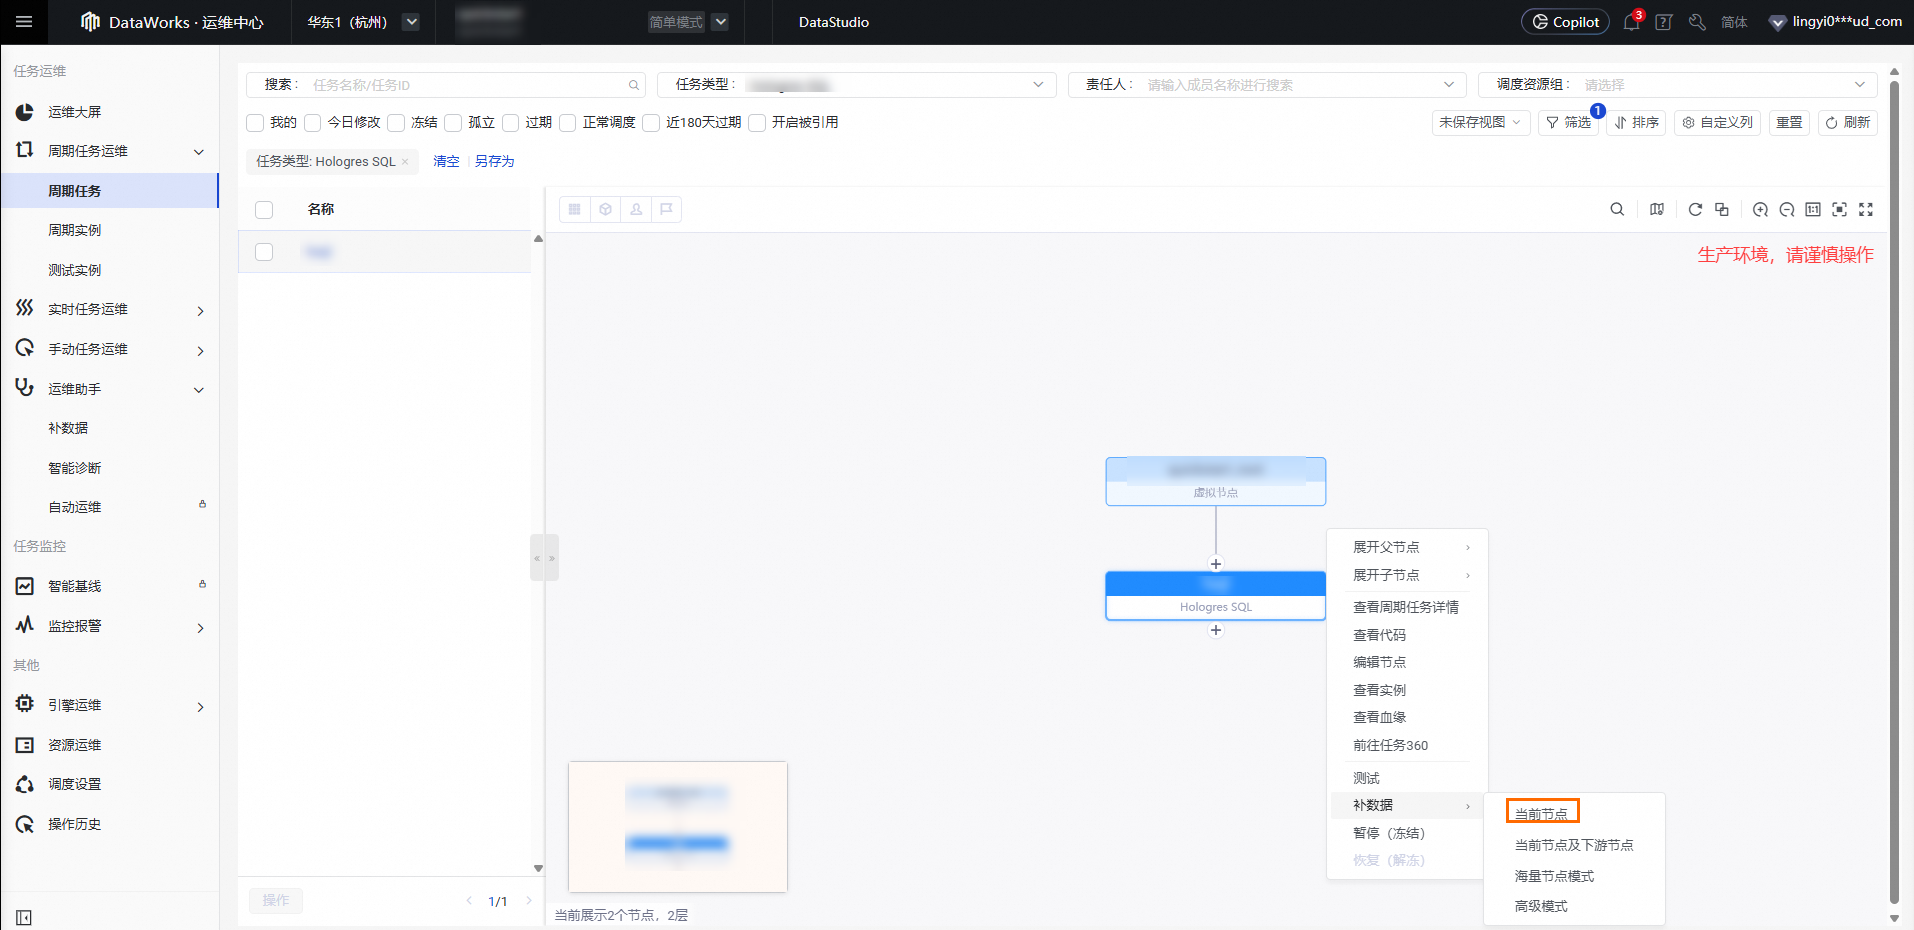Open the 任务类型 dropdown
The width and height of the screenshot is (1914, 930).
pos(857,85)
